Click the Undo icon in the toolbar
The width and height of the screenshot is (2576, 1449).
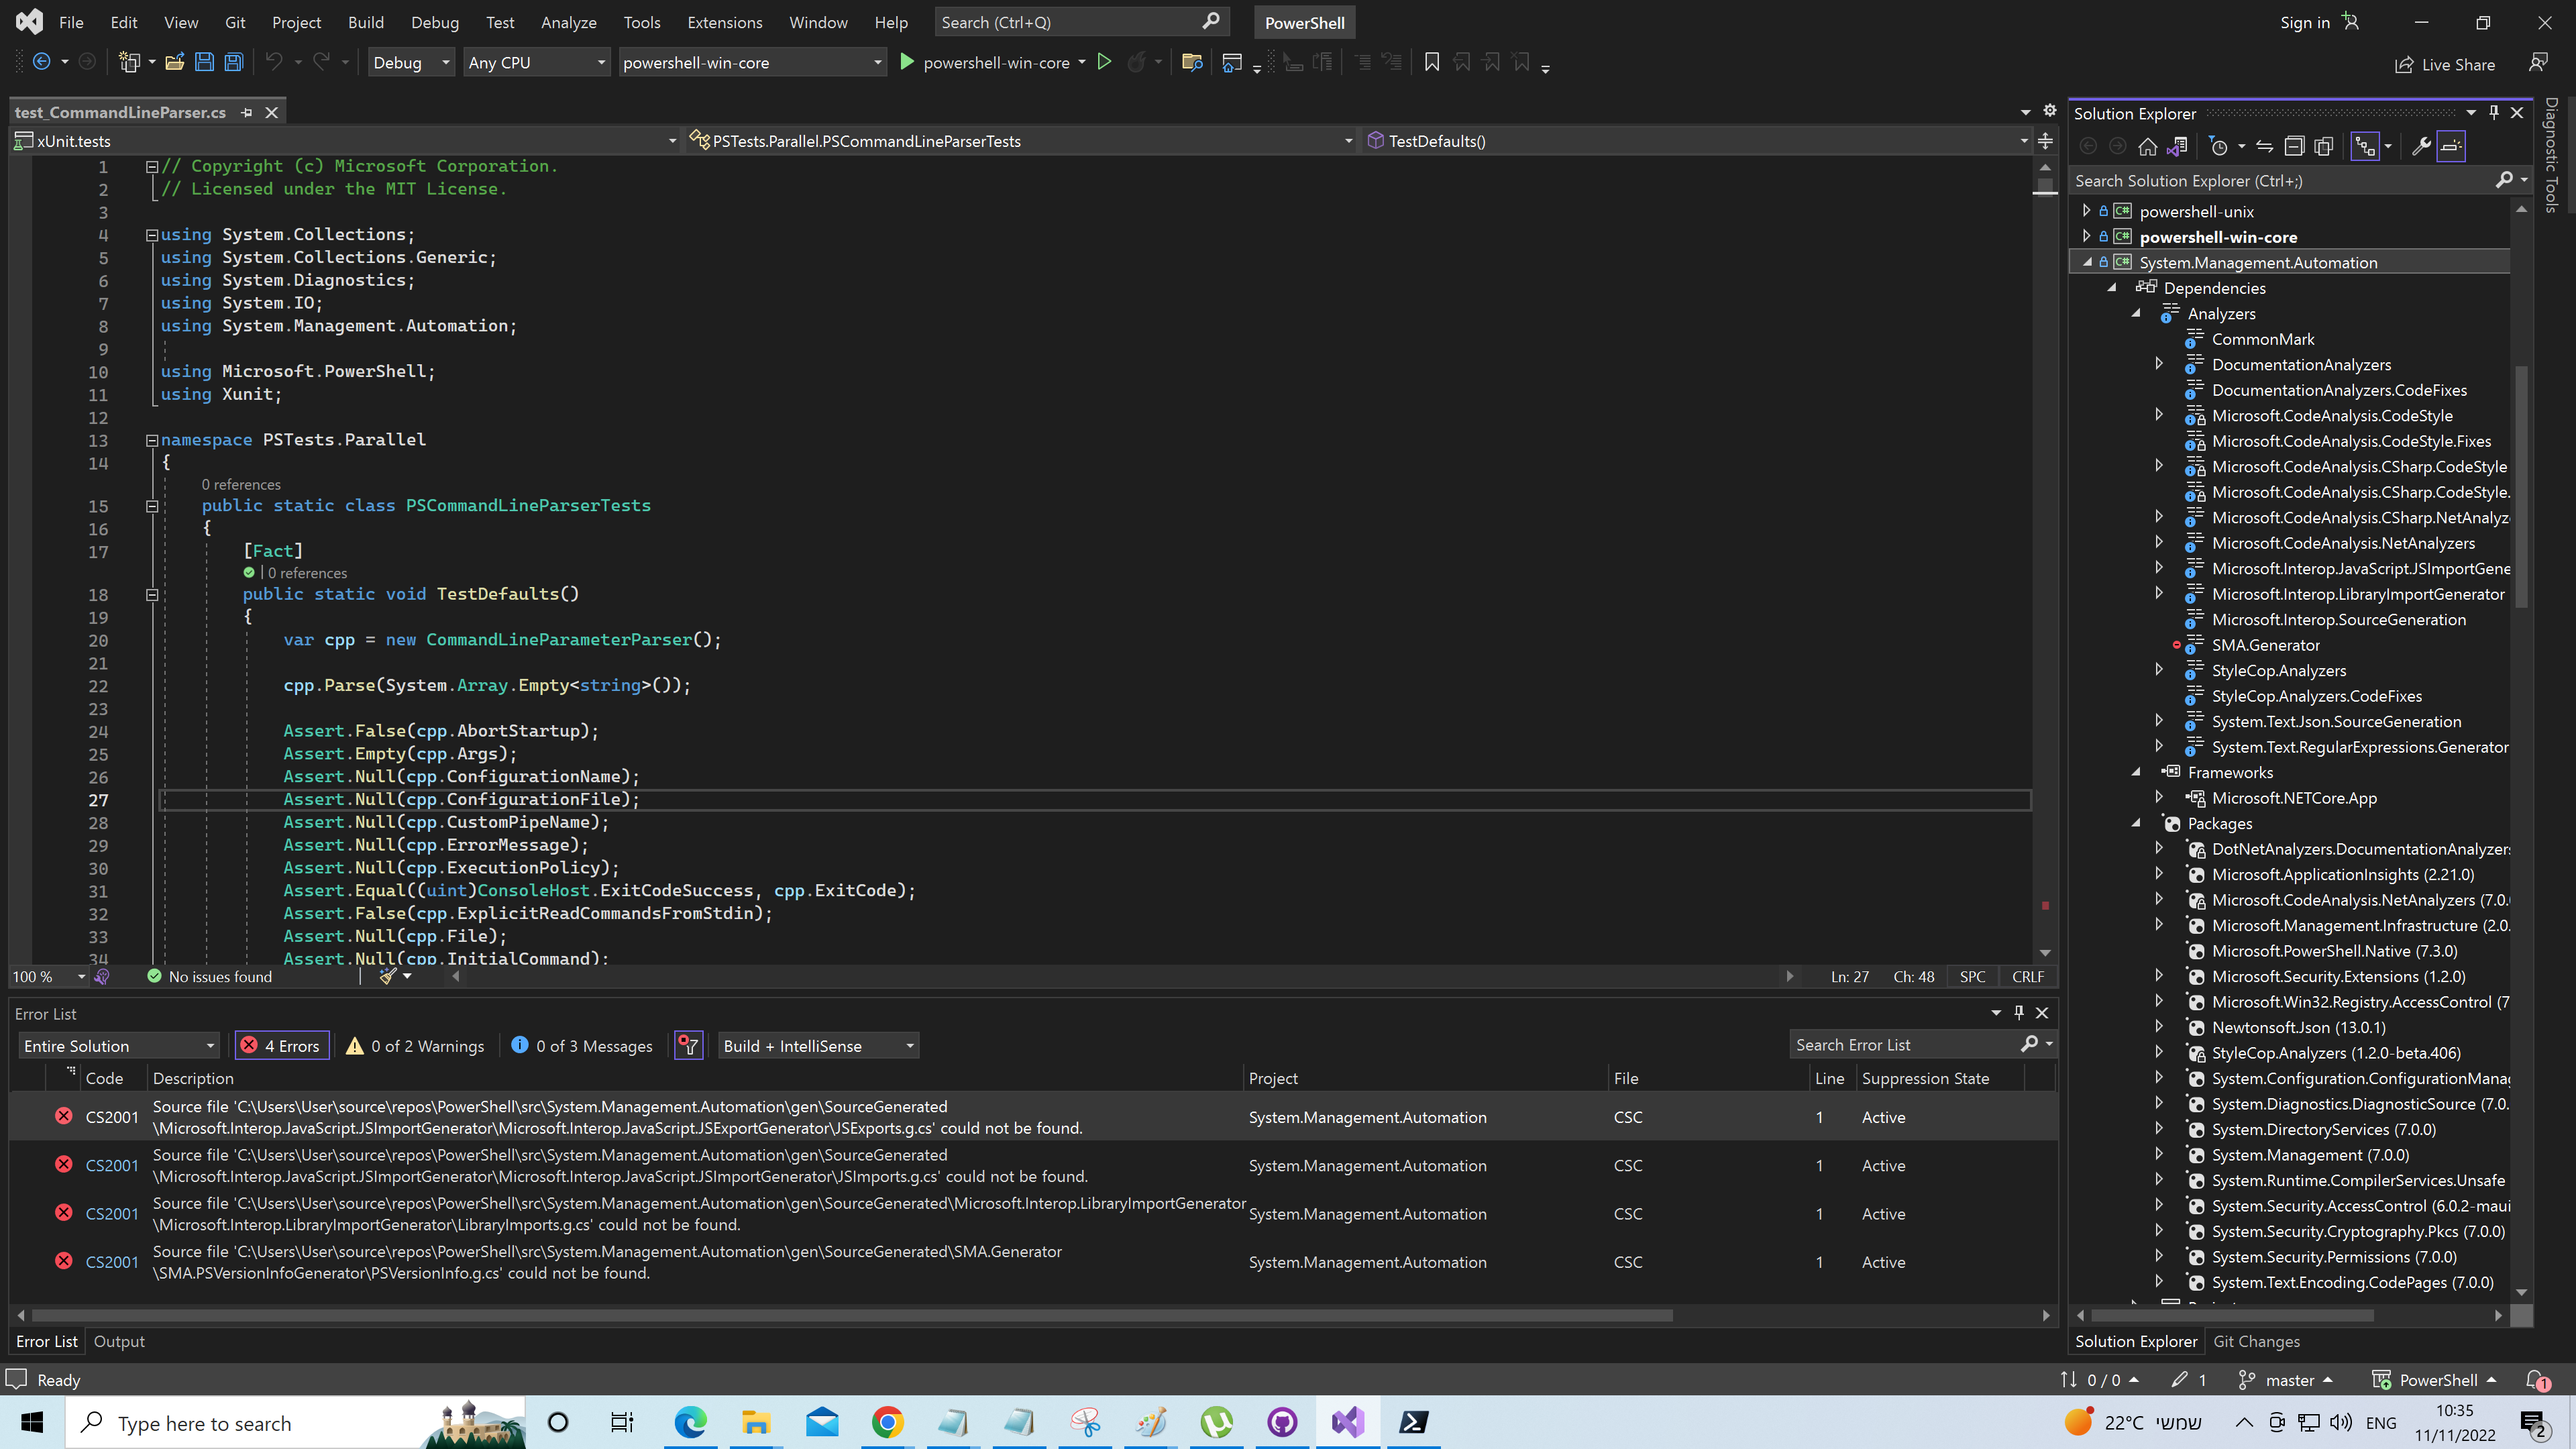274,61
